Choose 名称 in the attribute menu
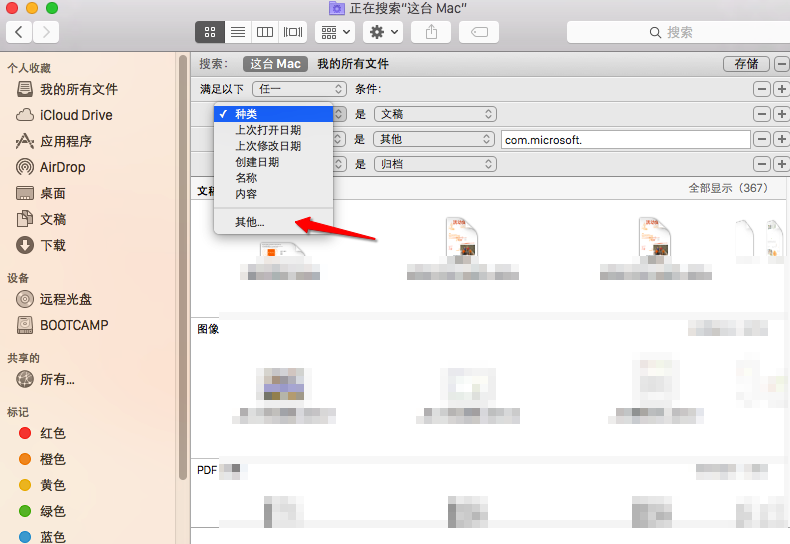The image size is (790, 544). [273, 178]
